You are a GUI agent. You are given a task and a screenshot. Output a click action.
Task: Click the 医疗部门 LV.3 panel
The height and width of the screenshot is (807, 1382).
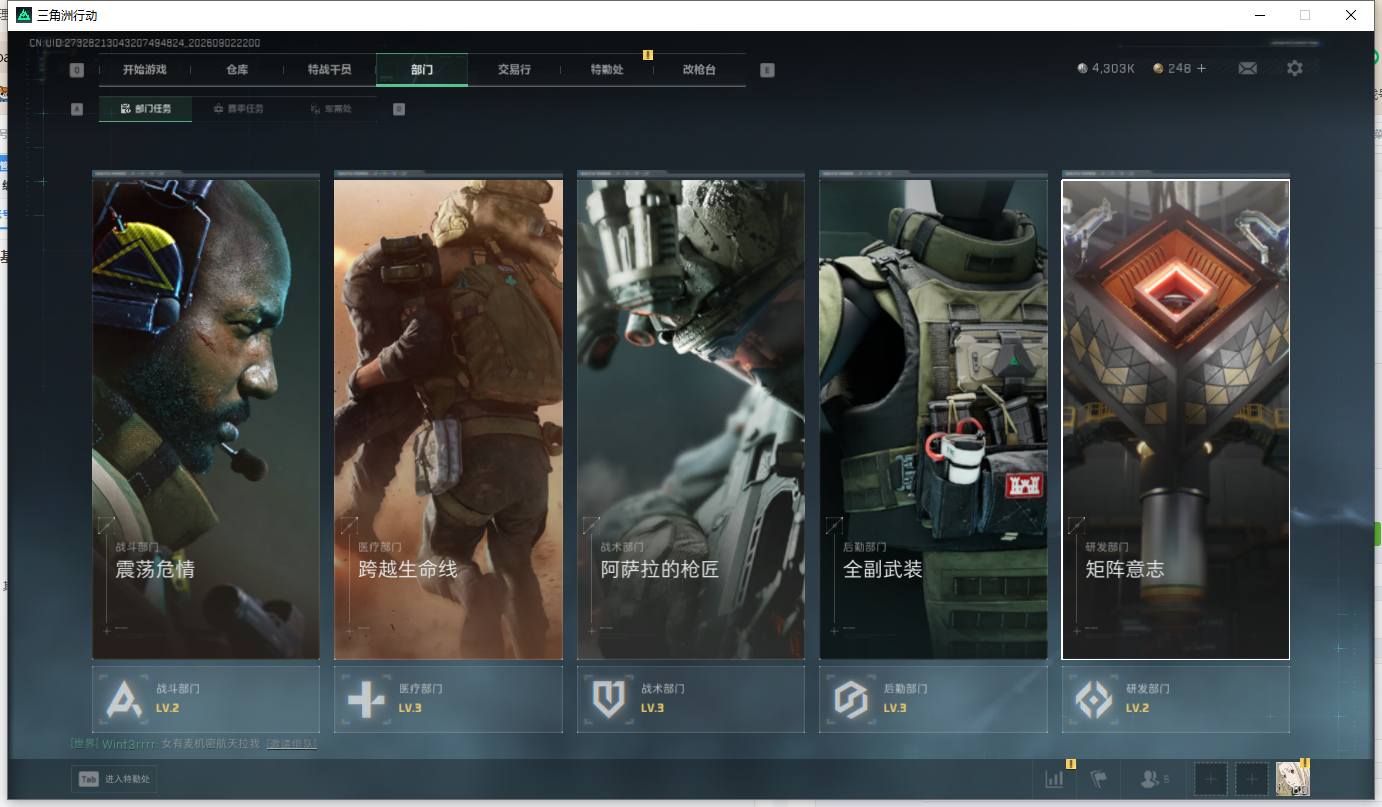(x=448, y=699)
